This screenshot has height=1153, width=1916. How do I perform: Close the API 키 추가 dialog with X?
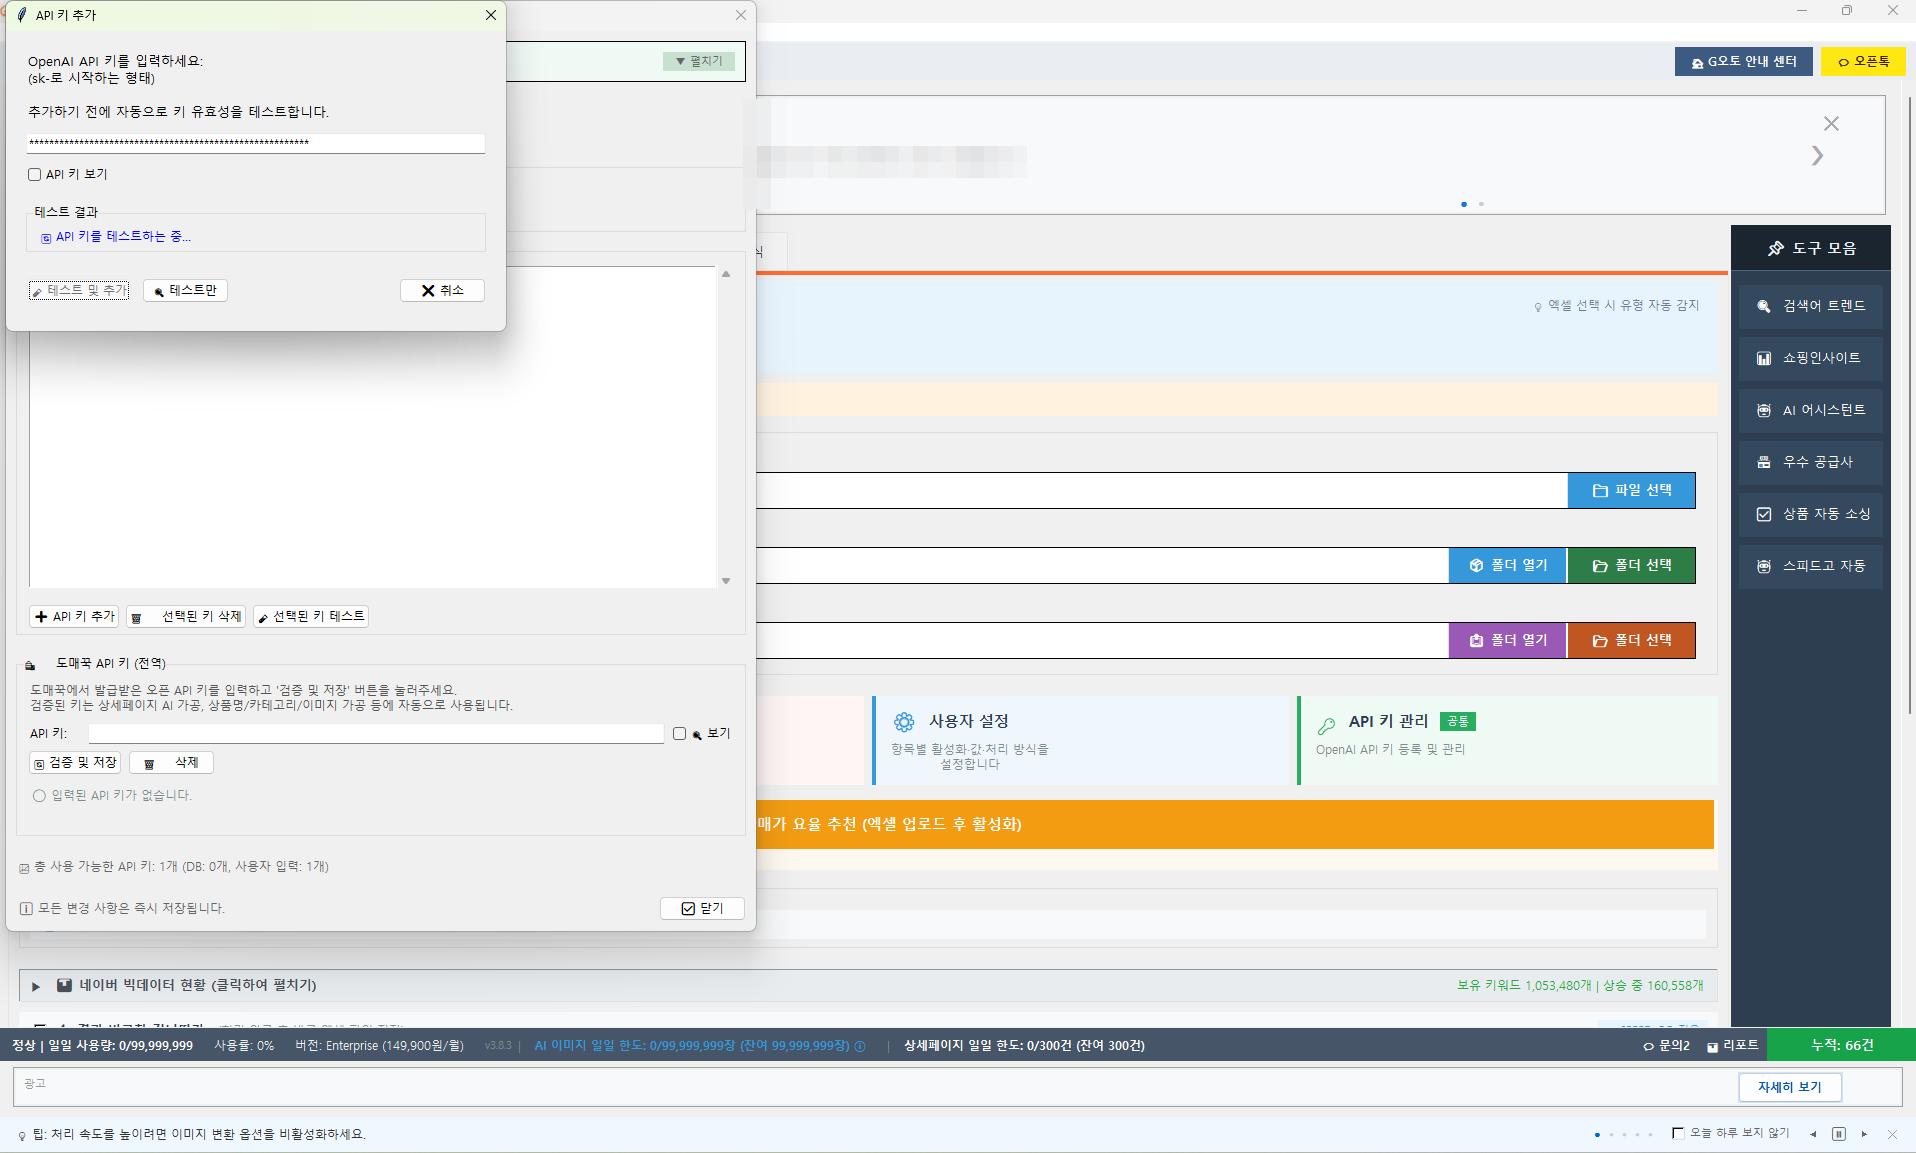pyautogui.click(x=491, y=15)
